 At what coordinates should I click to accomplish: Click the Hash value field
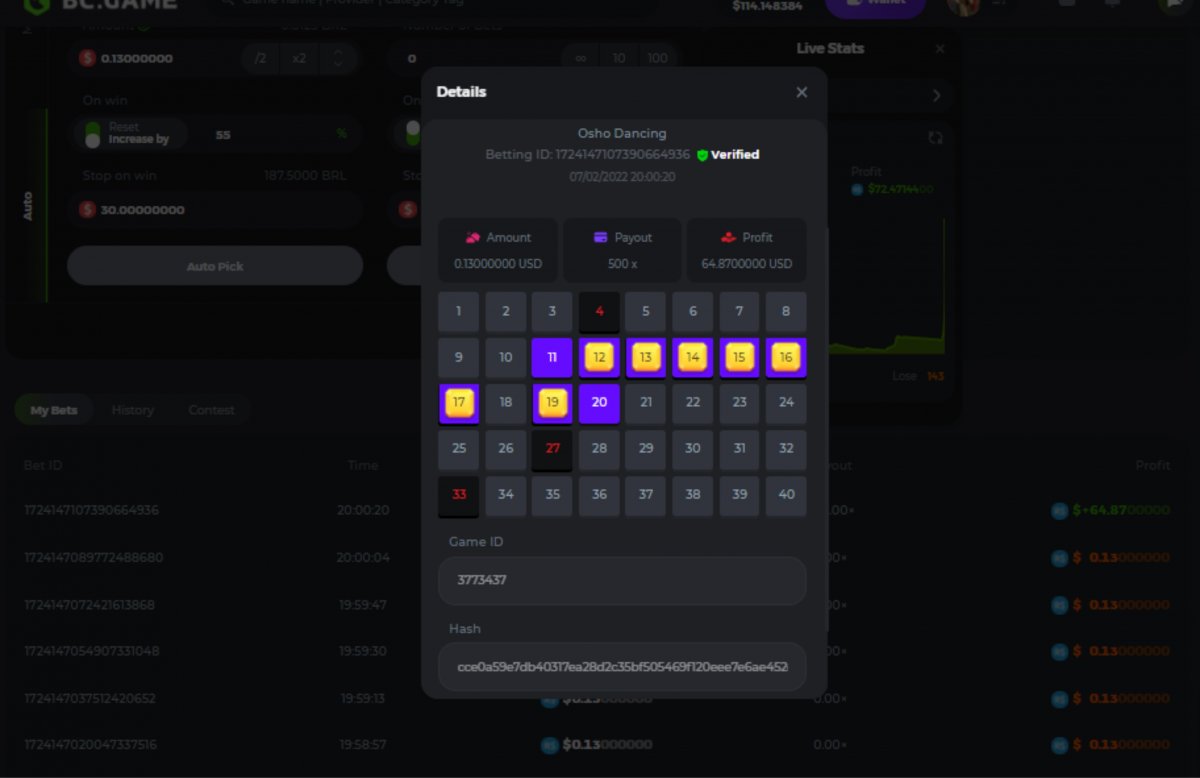(x=622, y=667)
